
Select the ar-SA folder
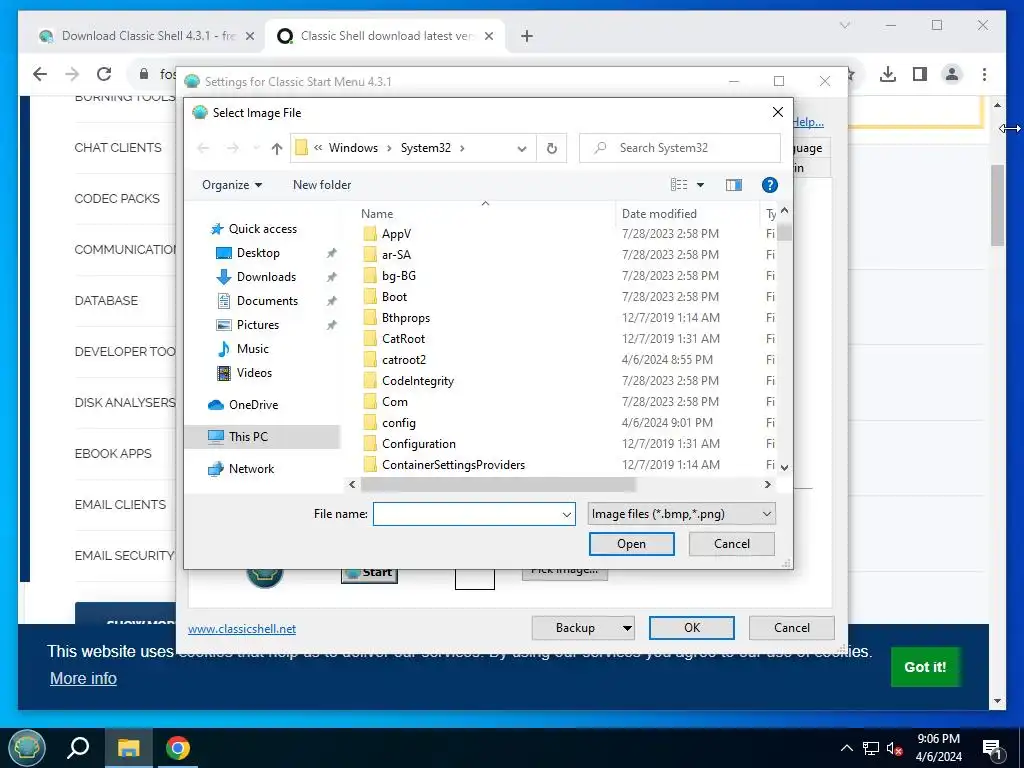[396, 255]
